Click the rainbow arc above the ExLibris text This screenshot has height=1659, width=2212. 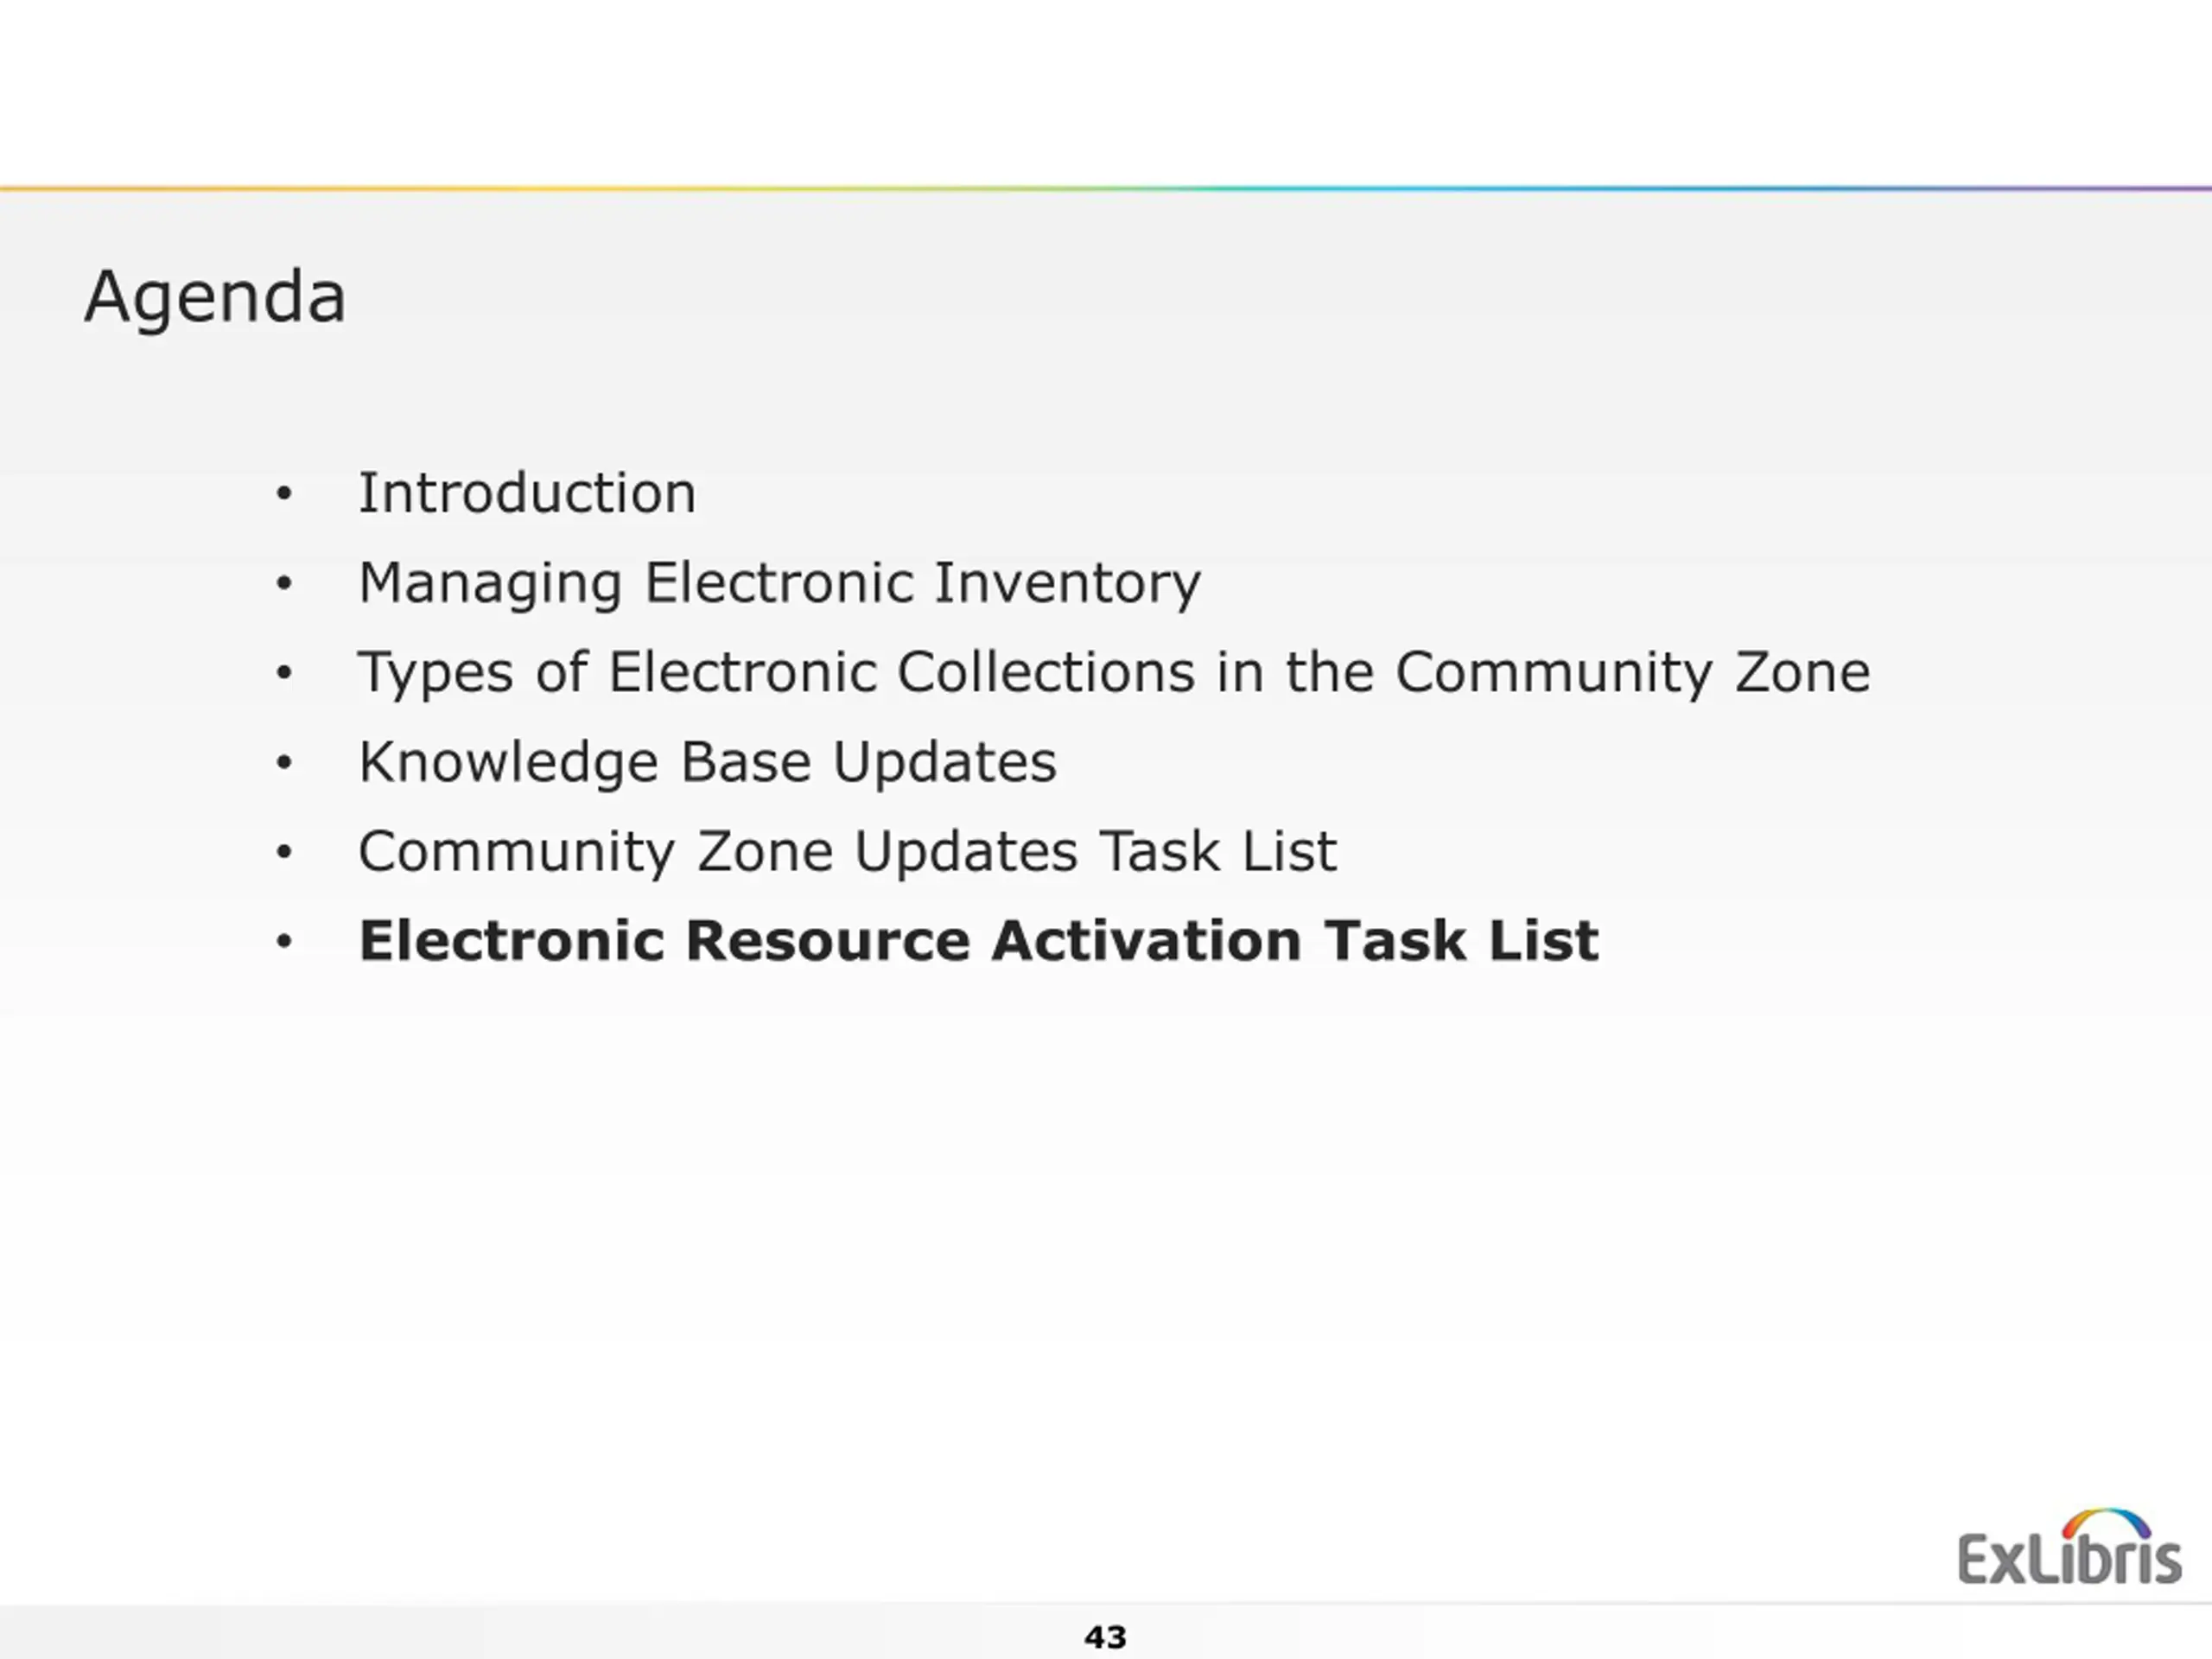[2106, 1523]
